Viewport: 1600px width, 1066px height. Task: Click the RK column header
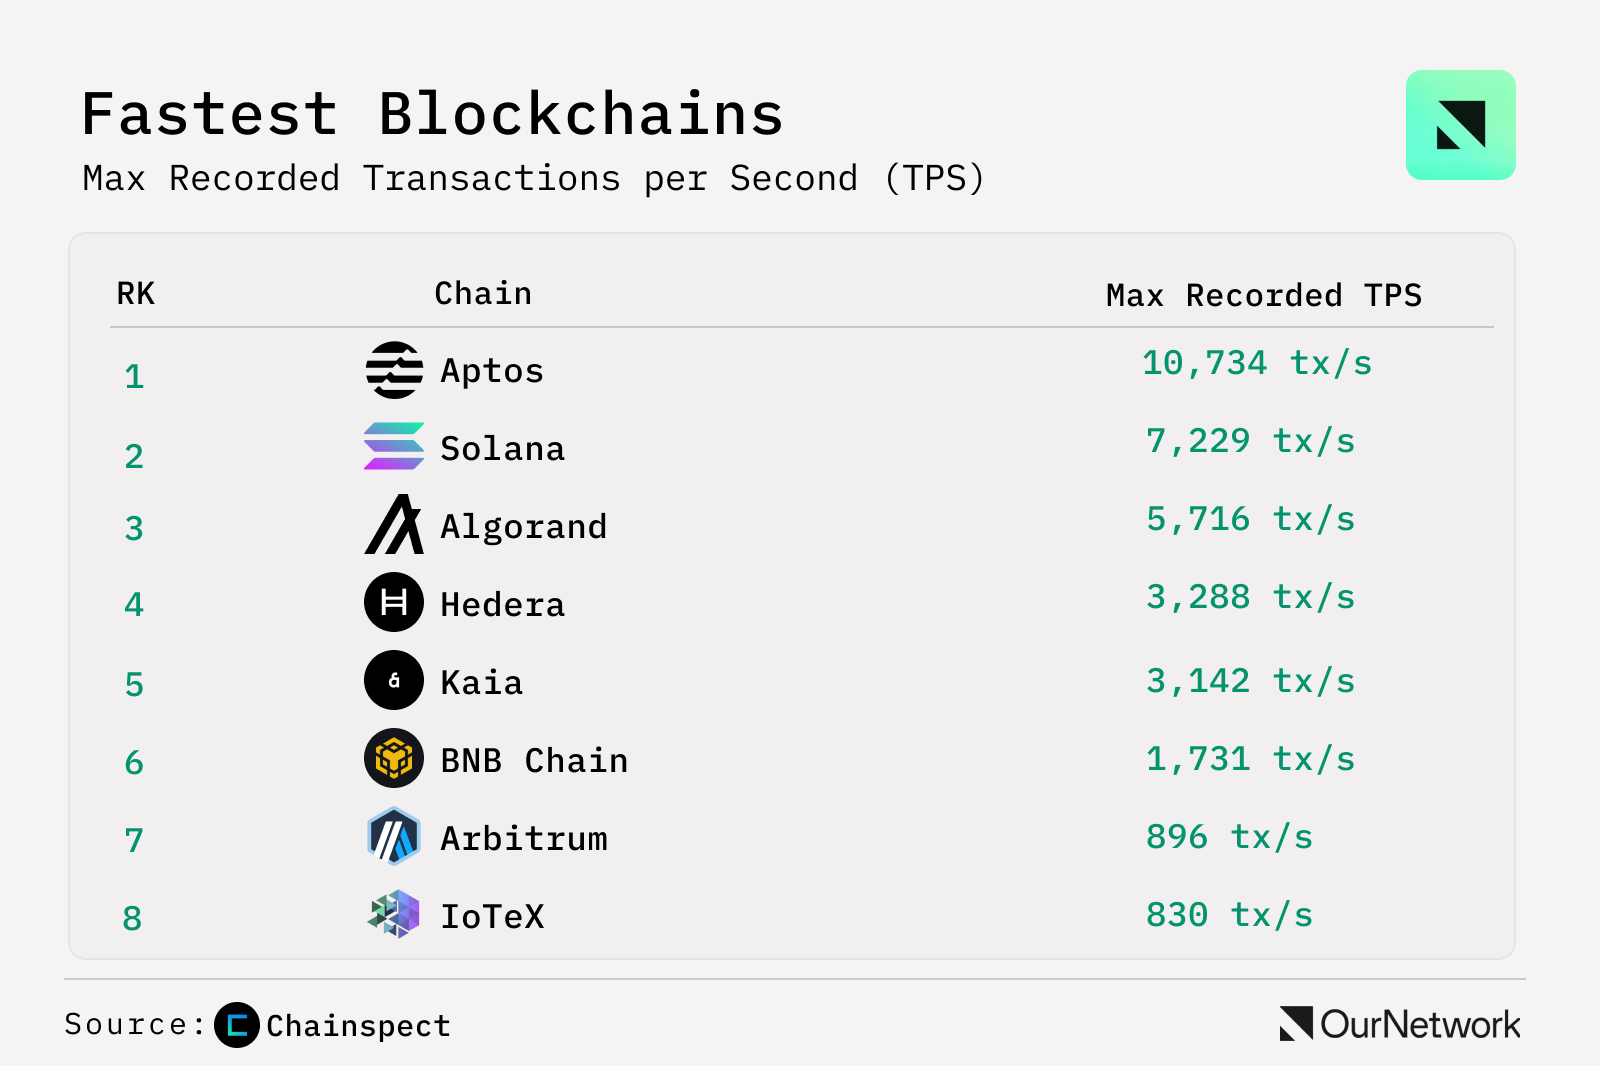[136, 294]
